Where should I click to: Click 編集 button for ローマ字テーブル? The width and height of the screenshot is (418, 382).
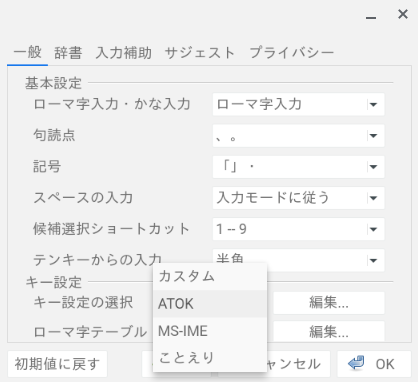pyautogui.click(x=329, y=331)
